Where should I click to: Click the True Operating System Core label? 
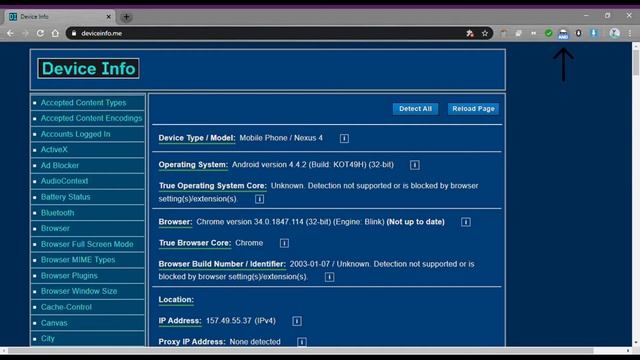213,186
